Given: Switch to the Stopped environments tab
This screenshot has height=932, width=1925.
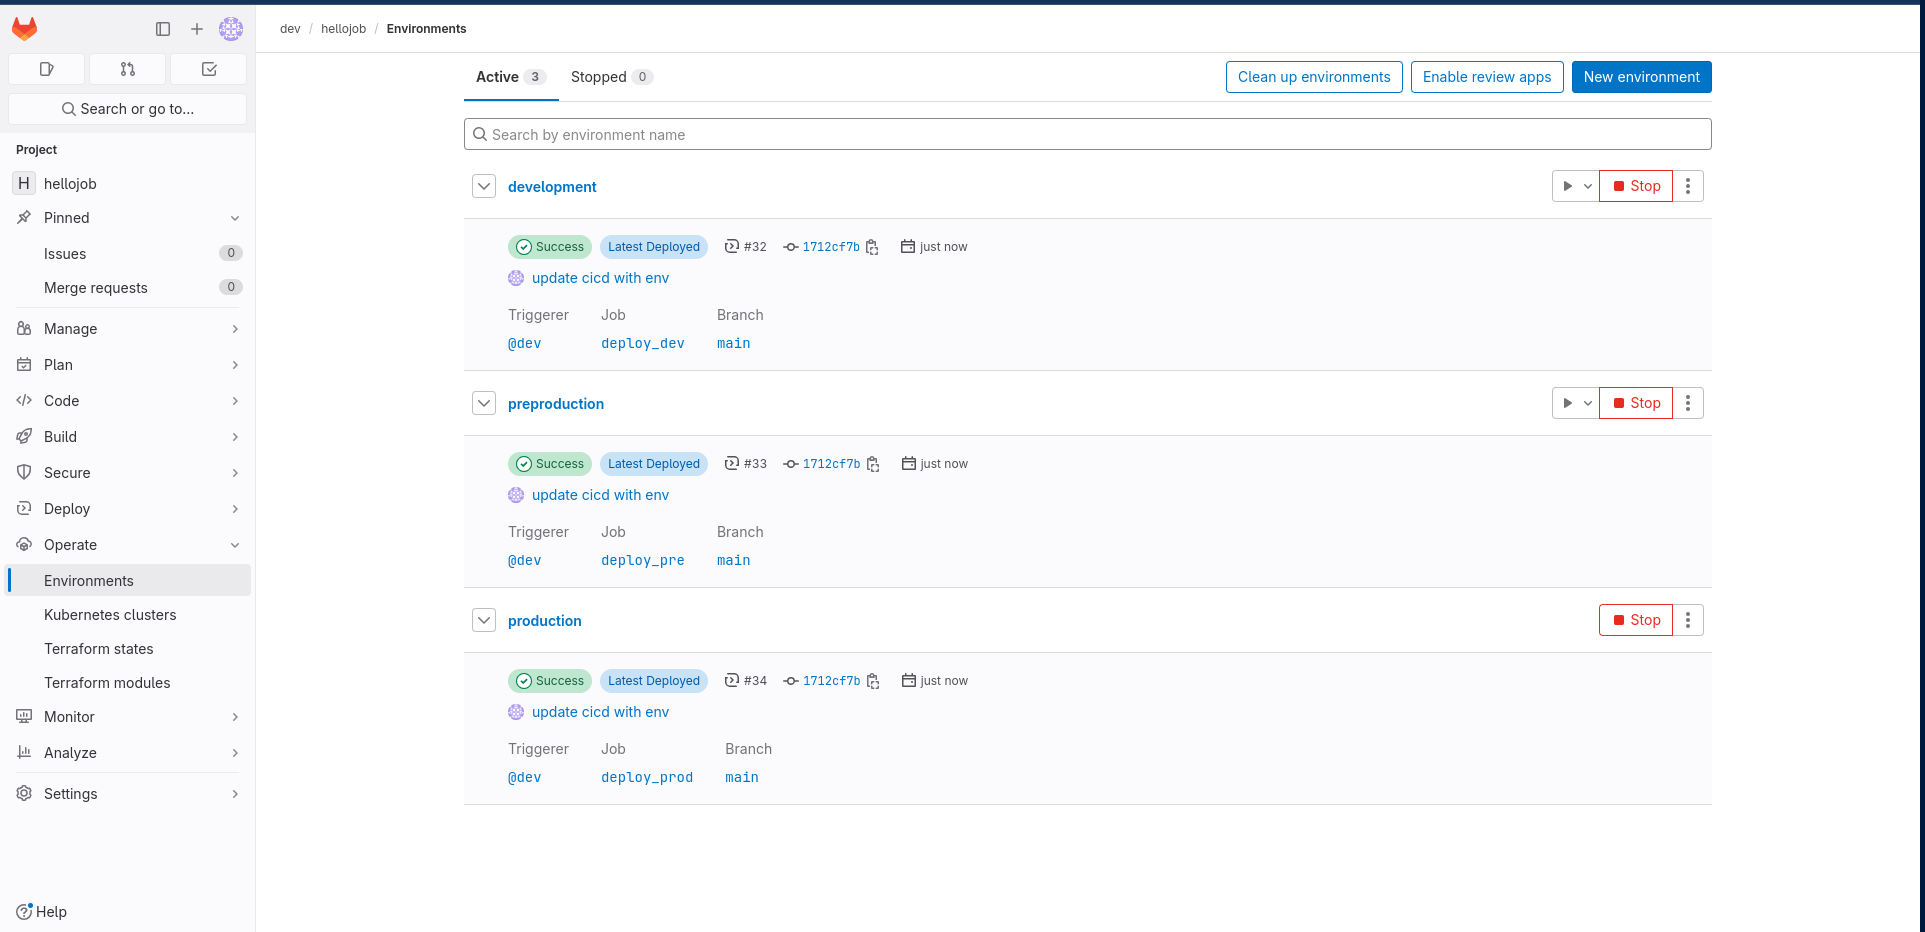Looking at the screenshot, I should coord(611,77).
